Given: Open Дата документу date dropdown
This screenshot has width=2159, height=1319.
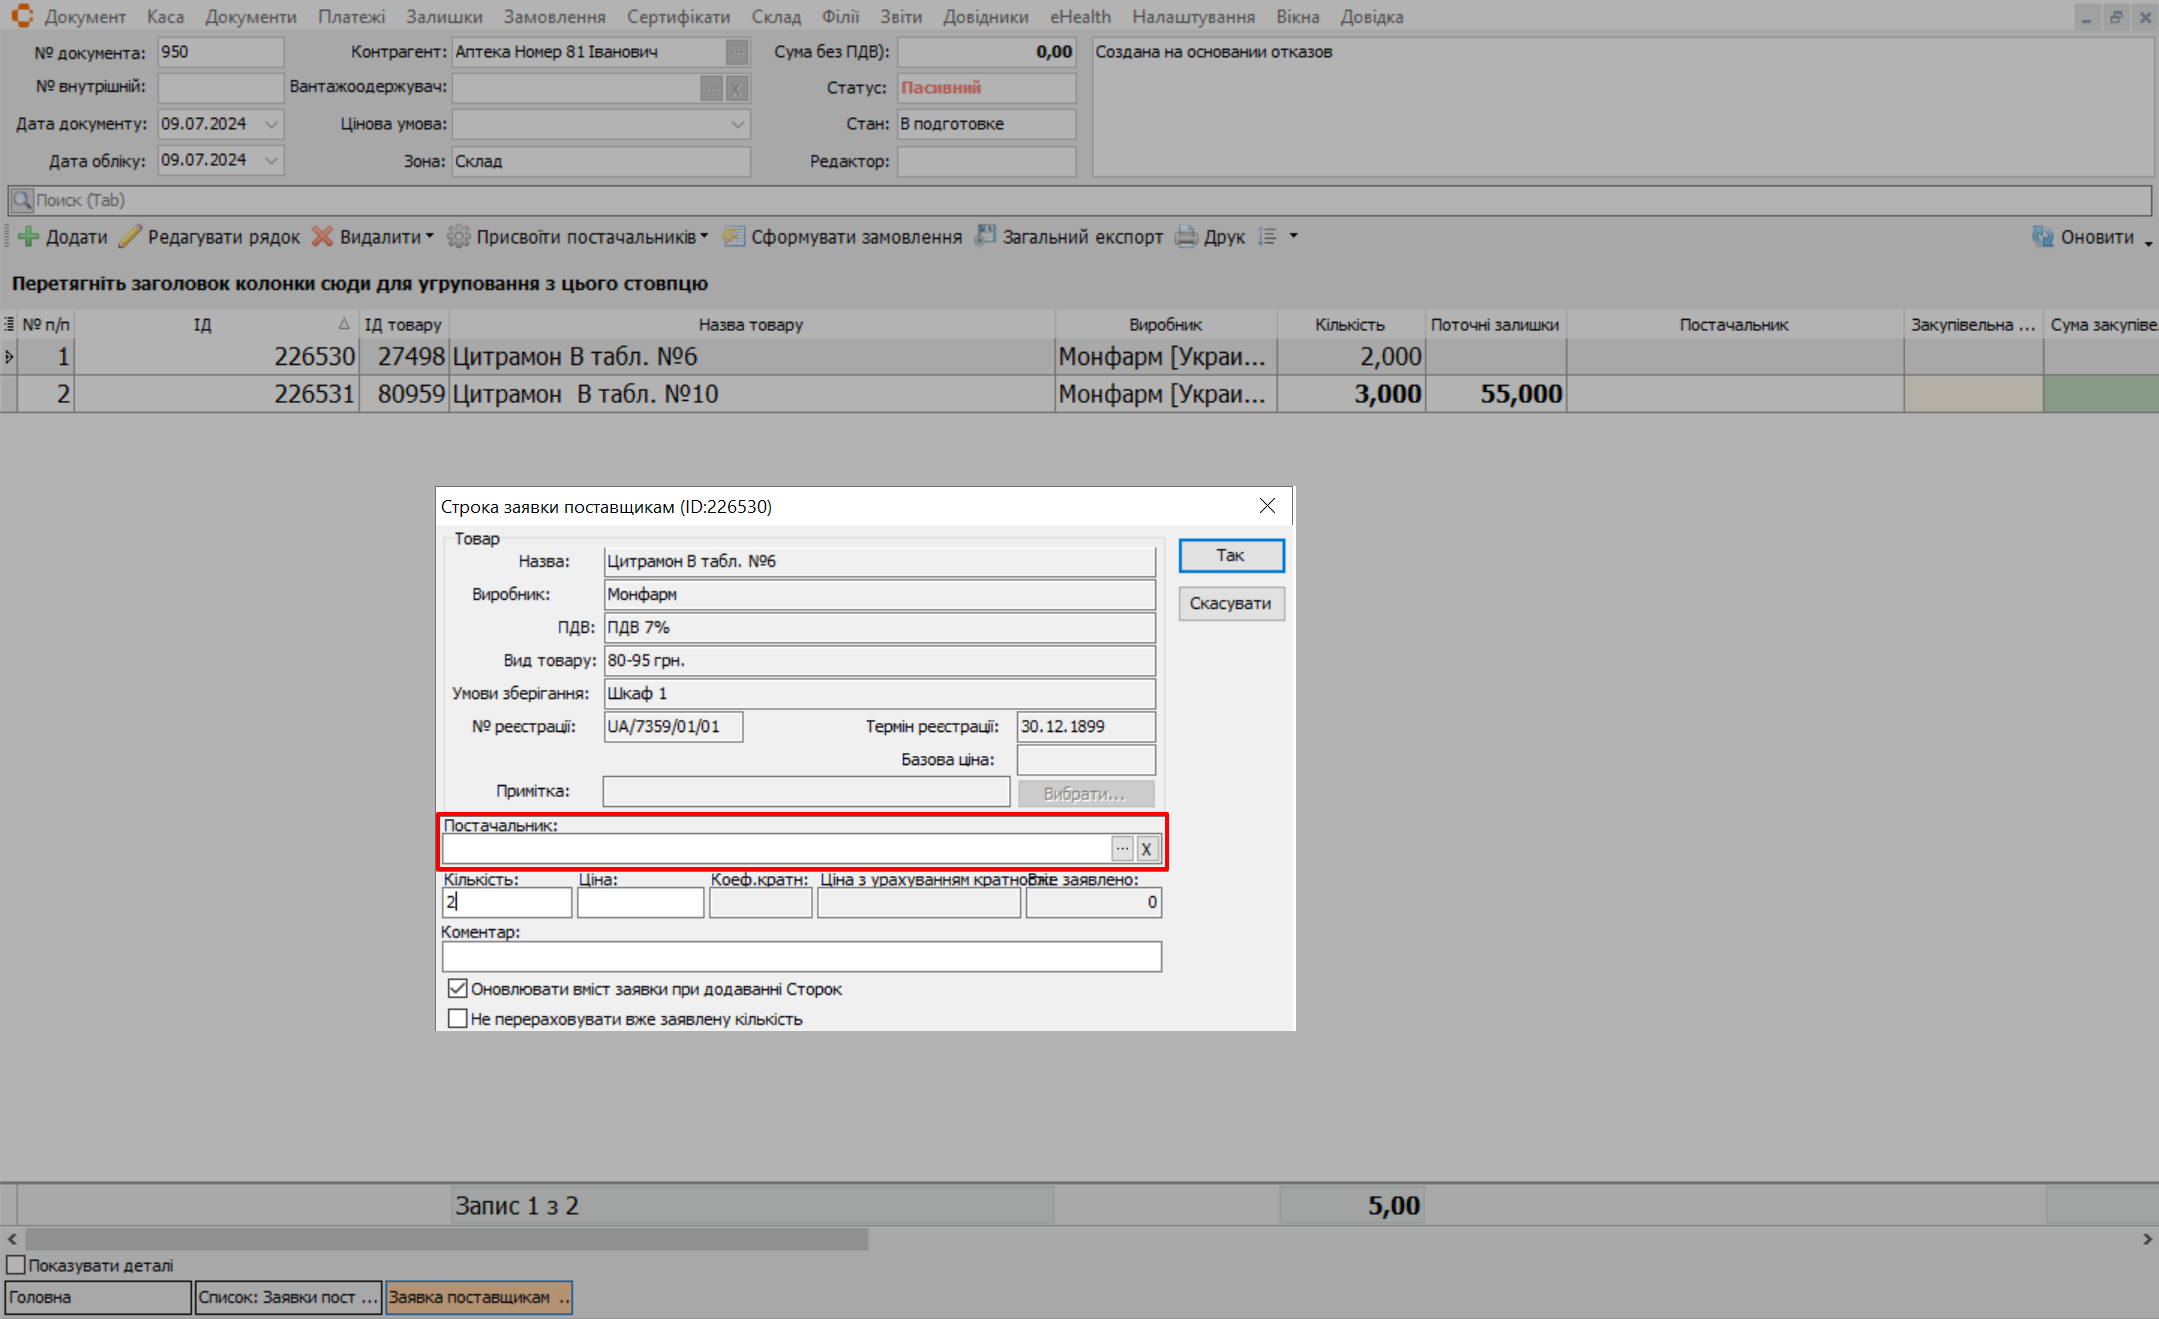Looking at the screenshot, I should tap(271, 124).
